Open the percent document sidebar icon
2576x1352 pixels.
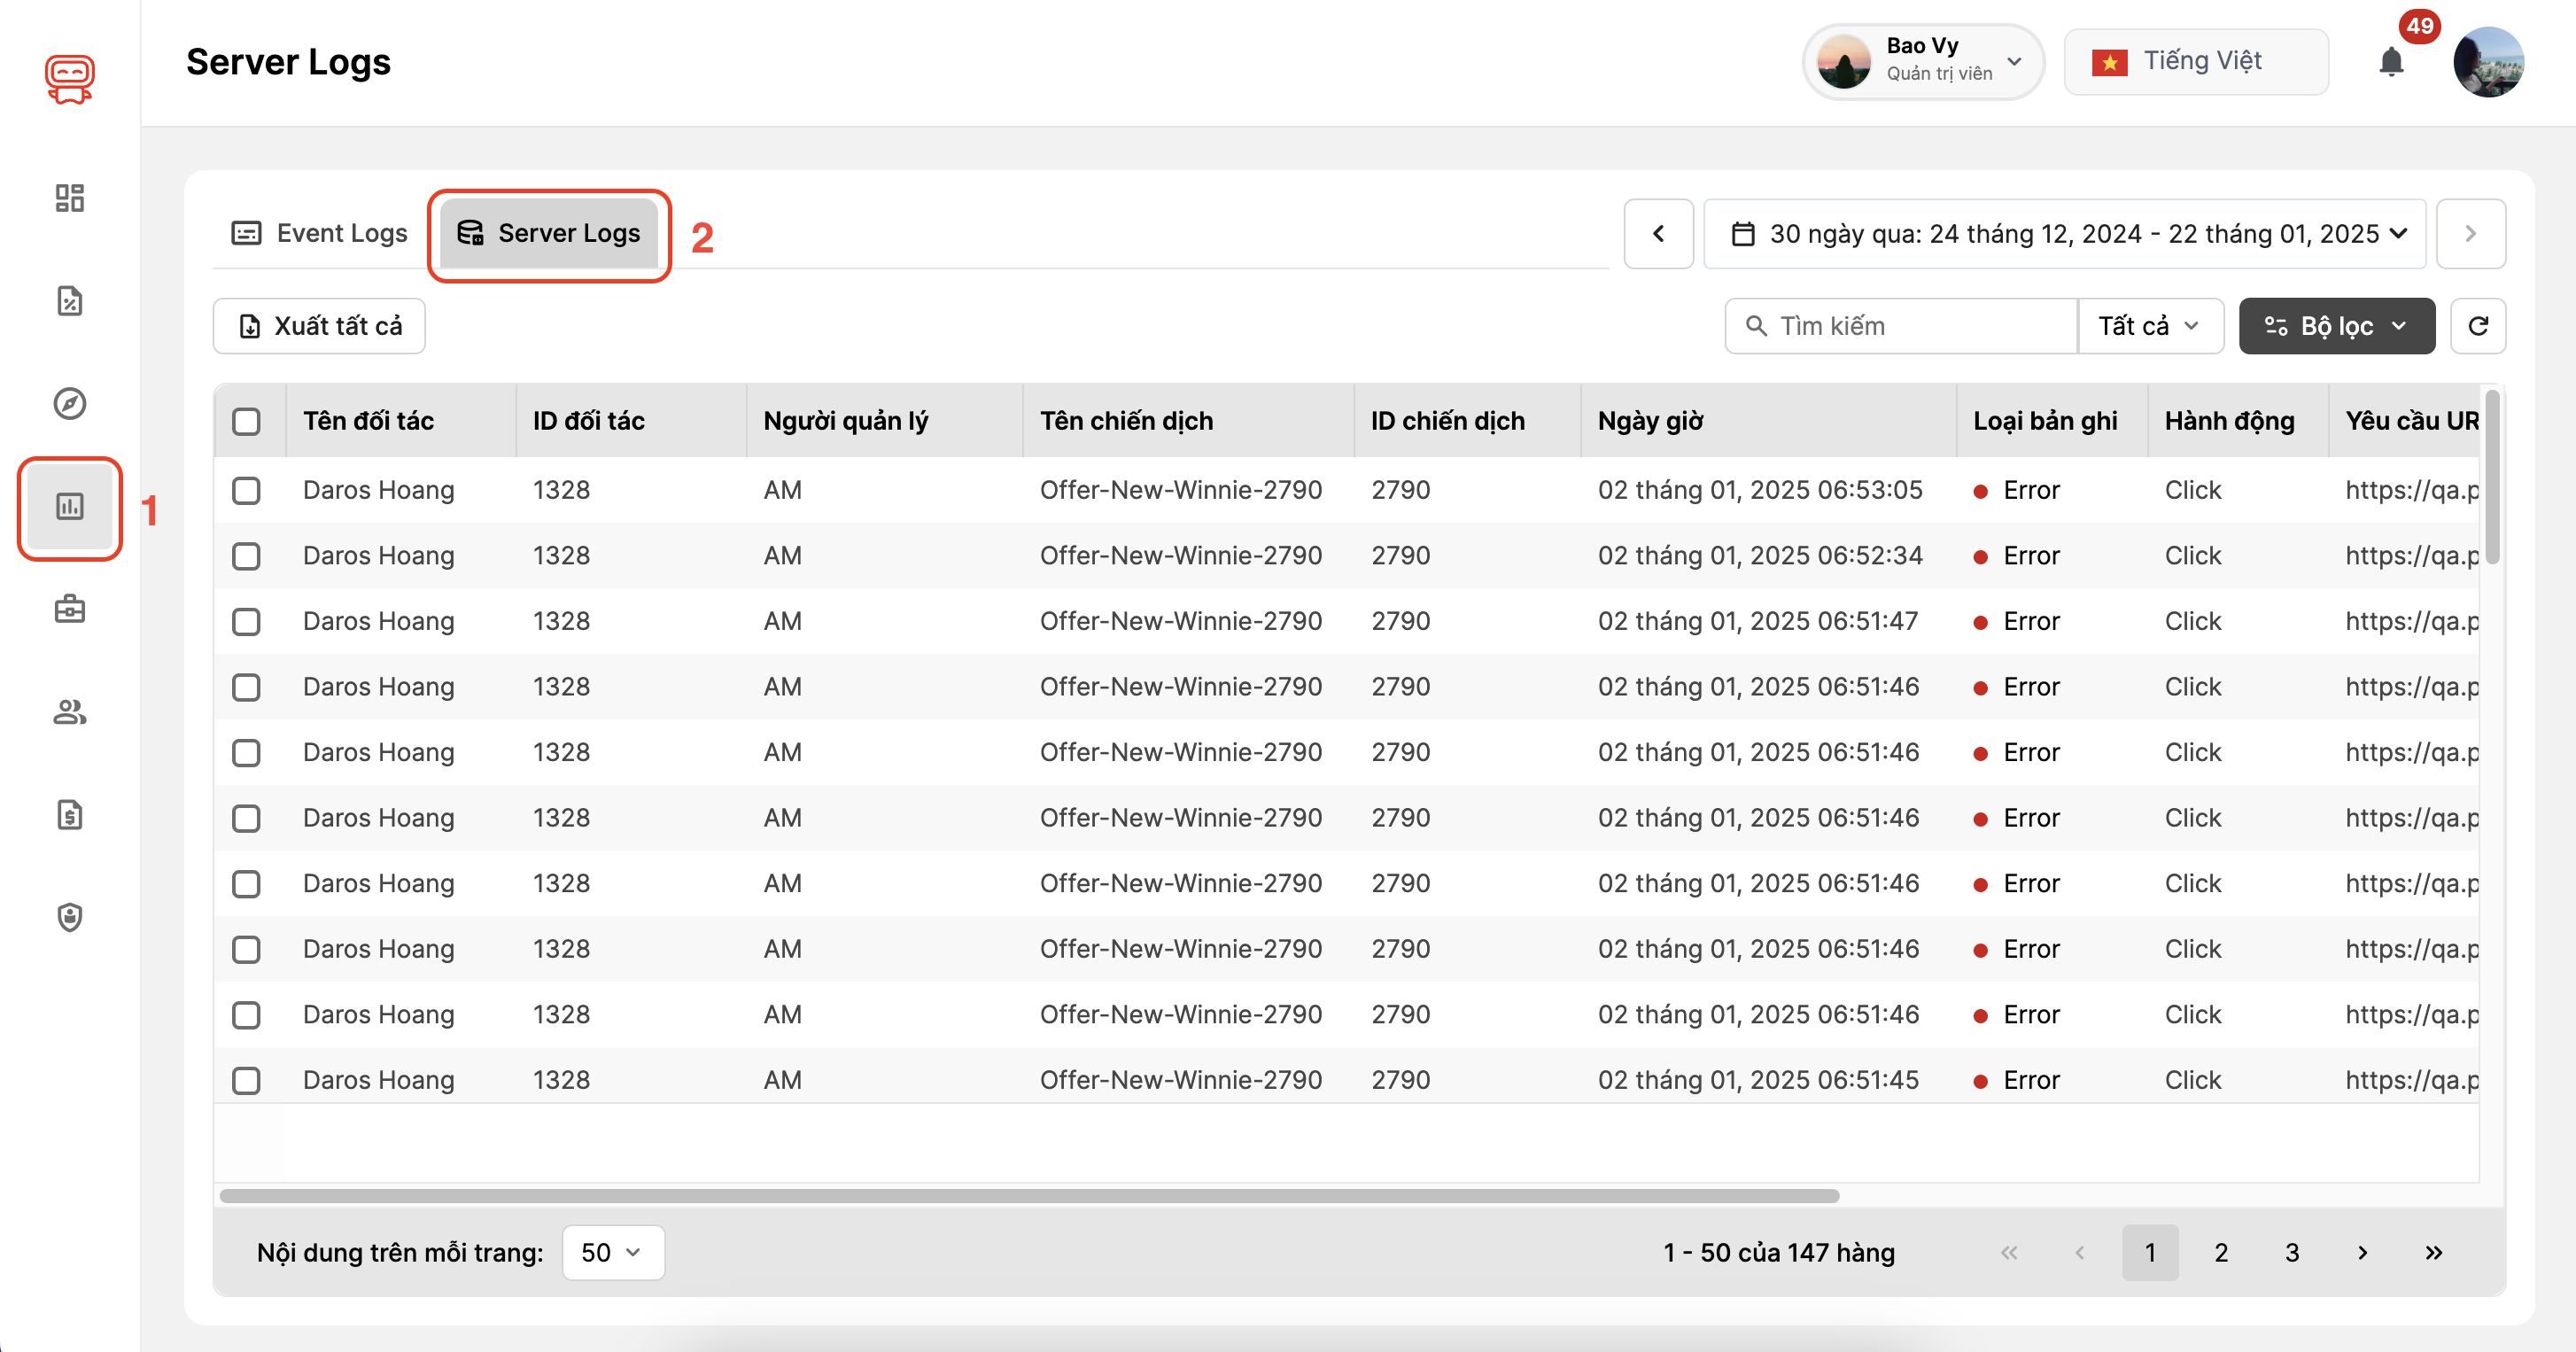(x=69, y=301)
